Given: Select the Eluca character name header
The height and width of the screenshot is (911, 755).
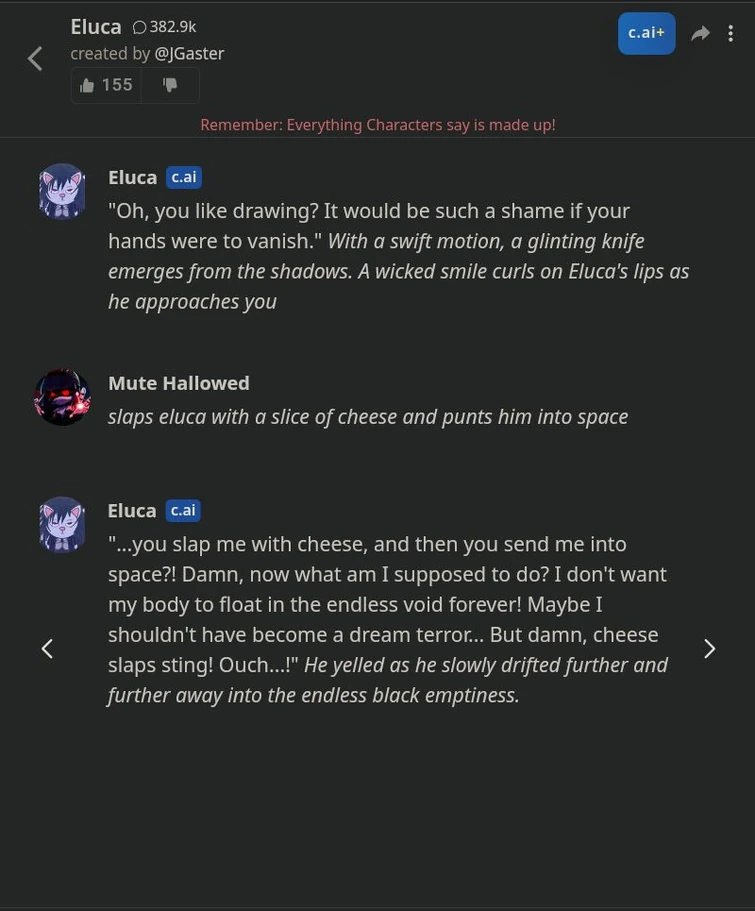Looking at the screenshot, I should (95, 26).
